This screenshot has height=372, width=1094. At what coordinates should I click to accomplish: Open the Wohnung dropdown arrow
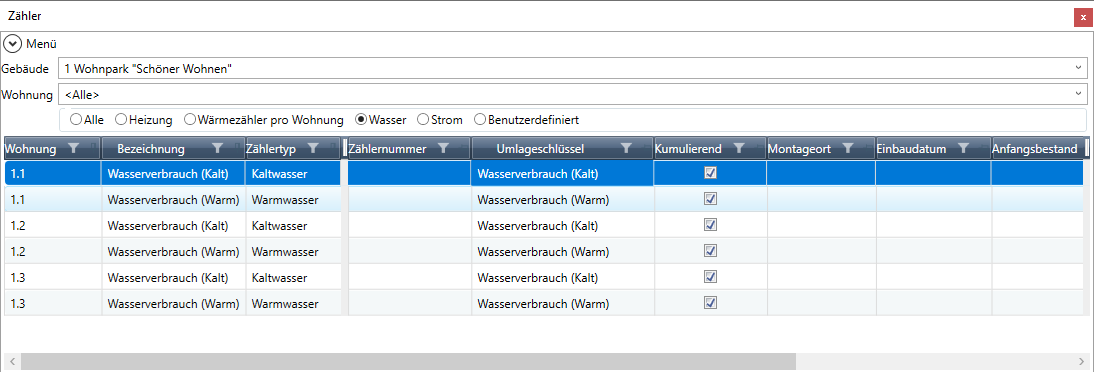point(1079,94)
